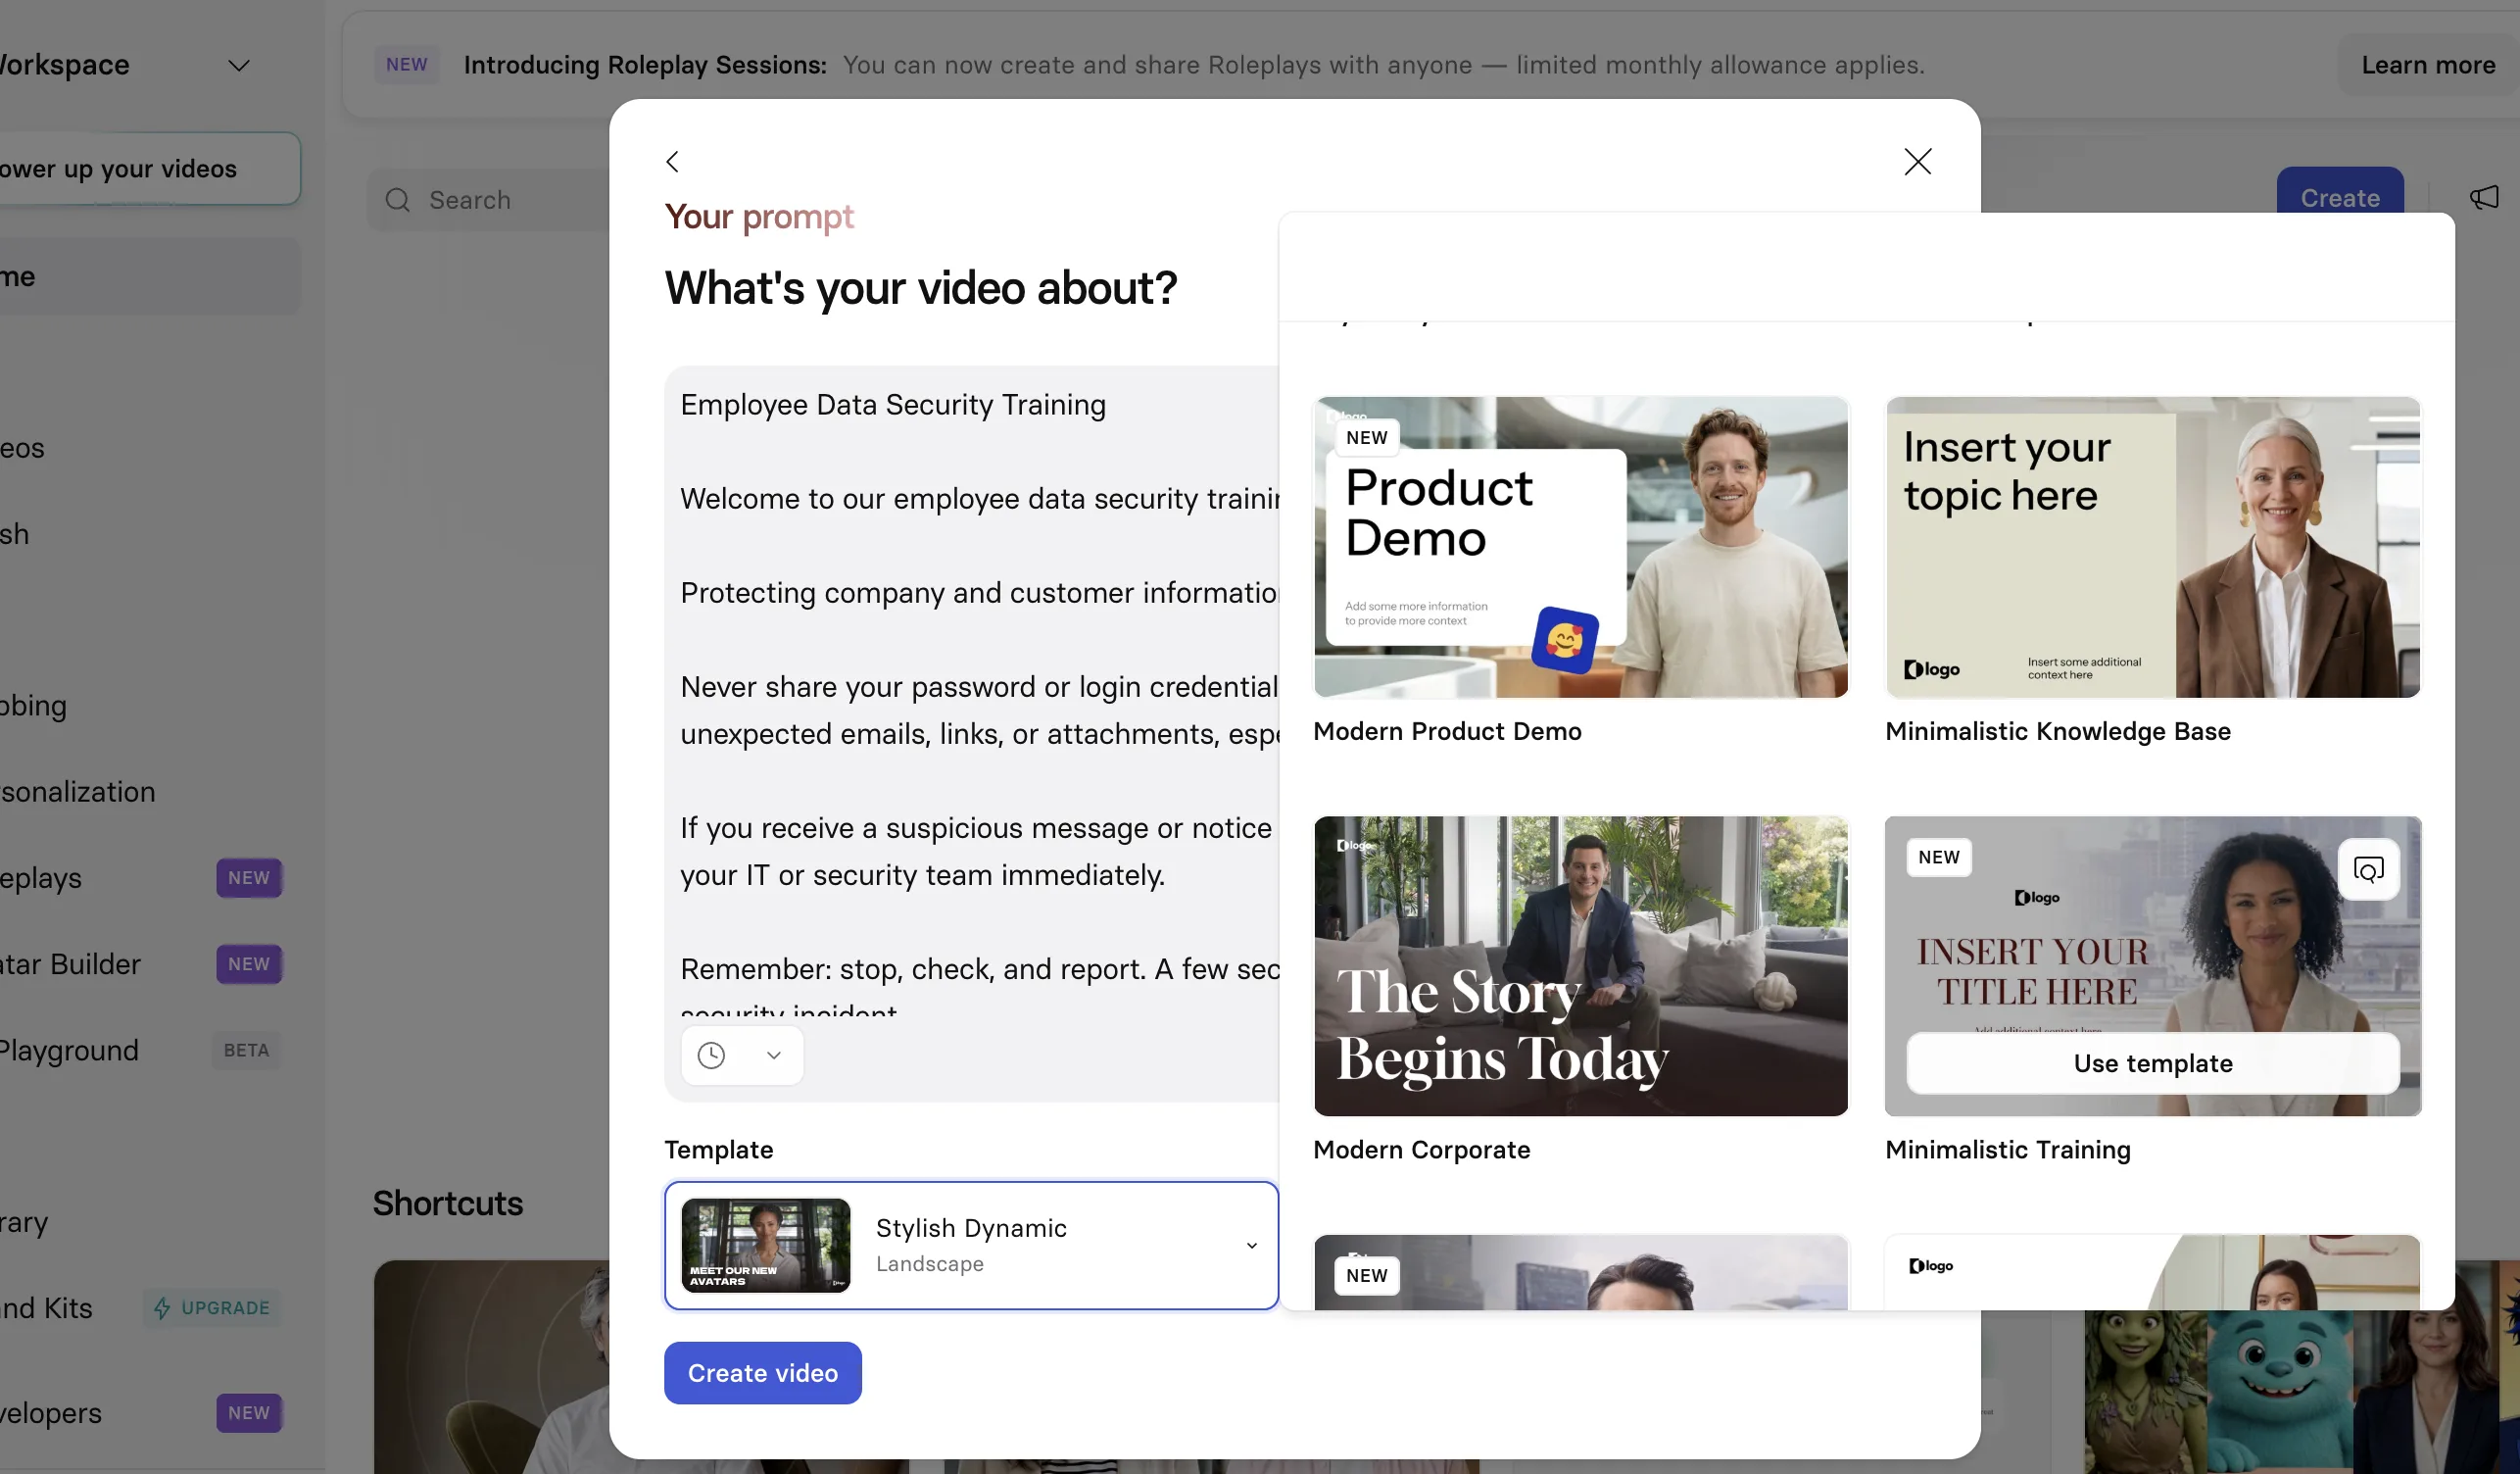Open the clock duration selector
Image resolution: width=2520 pixels, height=1474 pixels.
coord(742,1055)
